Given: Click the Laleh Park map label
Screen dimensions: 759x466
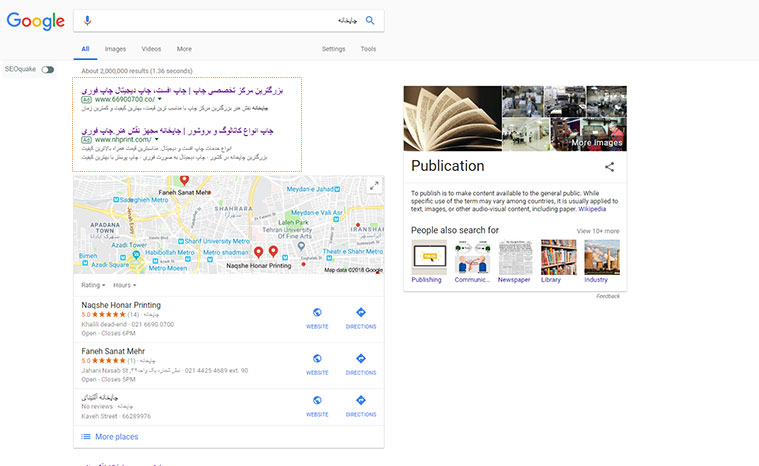Looking at the screenshot, I should (293, 222).
